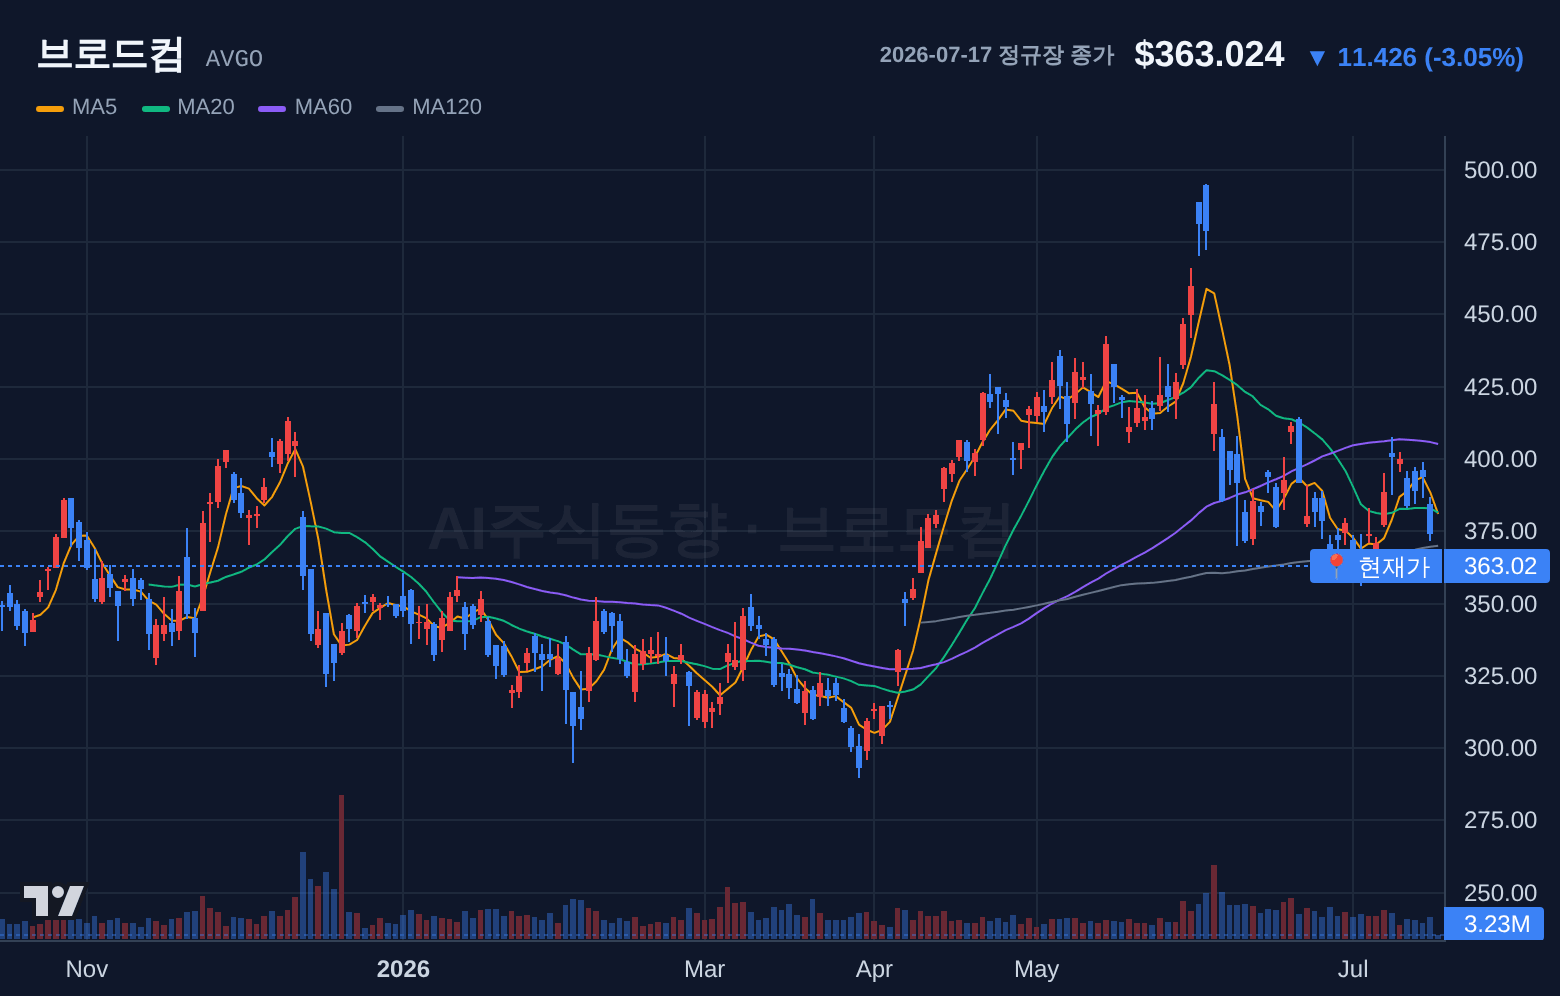The image size is (1560, 996).
Task: Toggle the MA20 legend entry
Action: click(188, 107)
